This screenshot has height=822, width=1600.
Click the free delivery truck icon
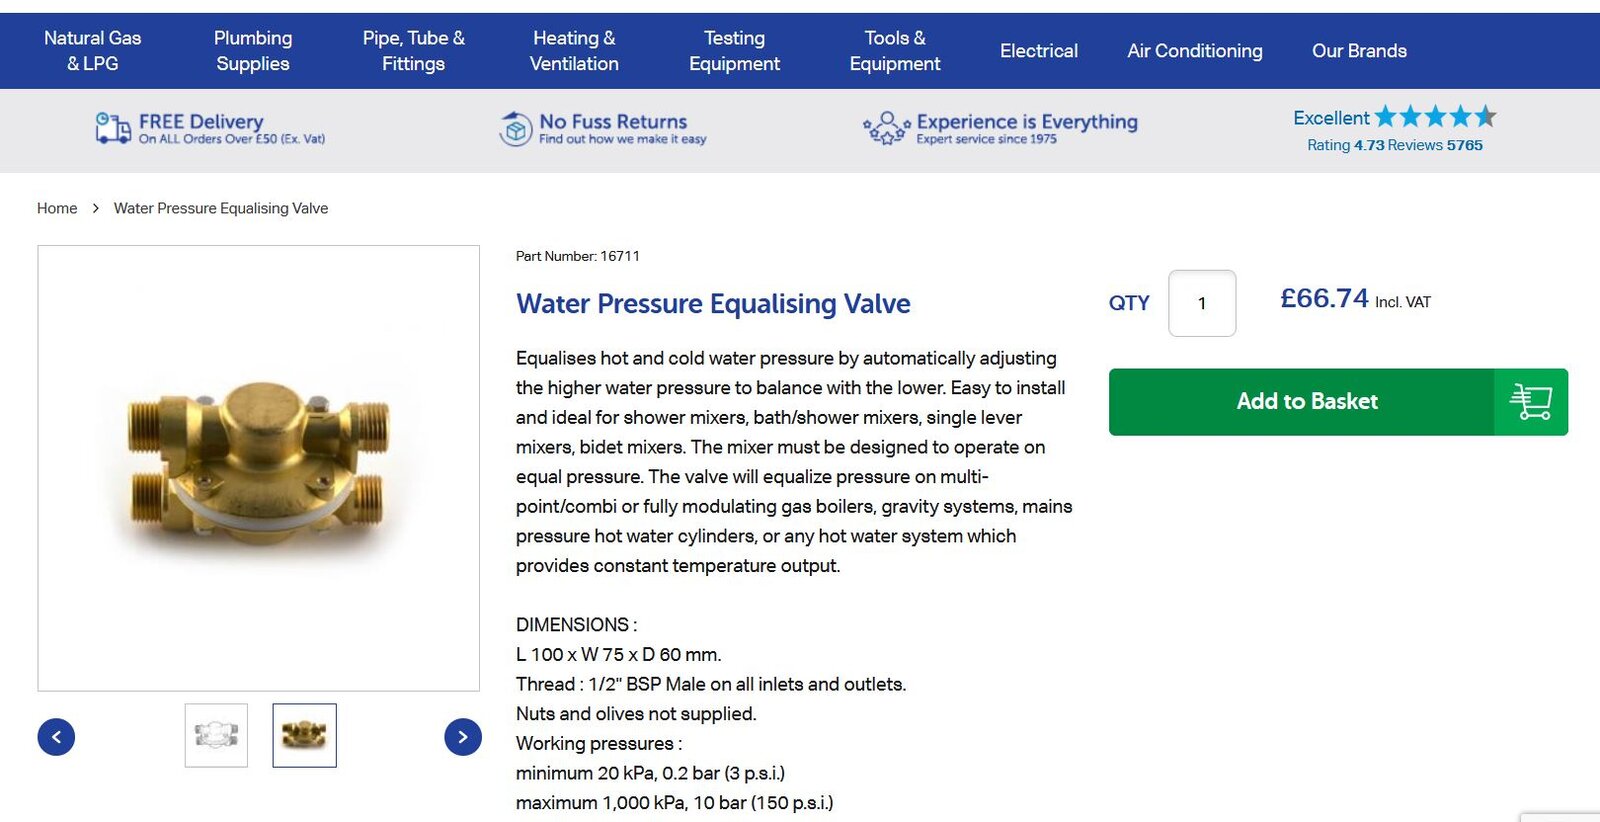click(112, 128)
